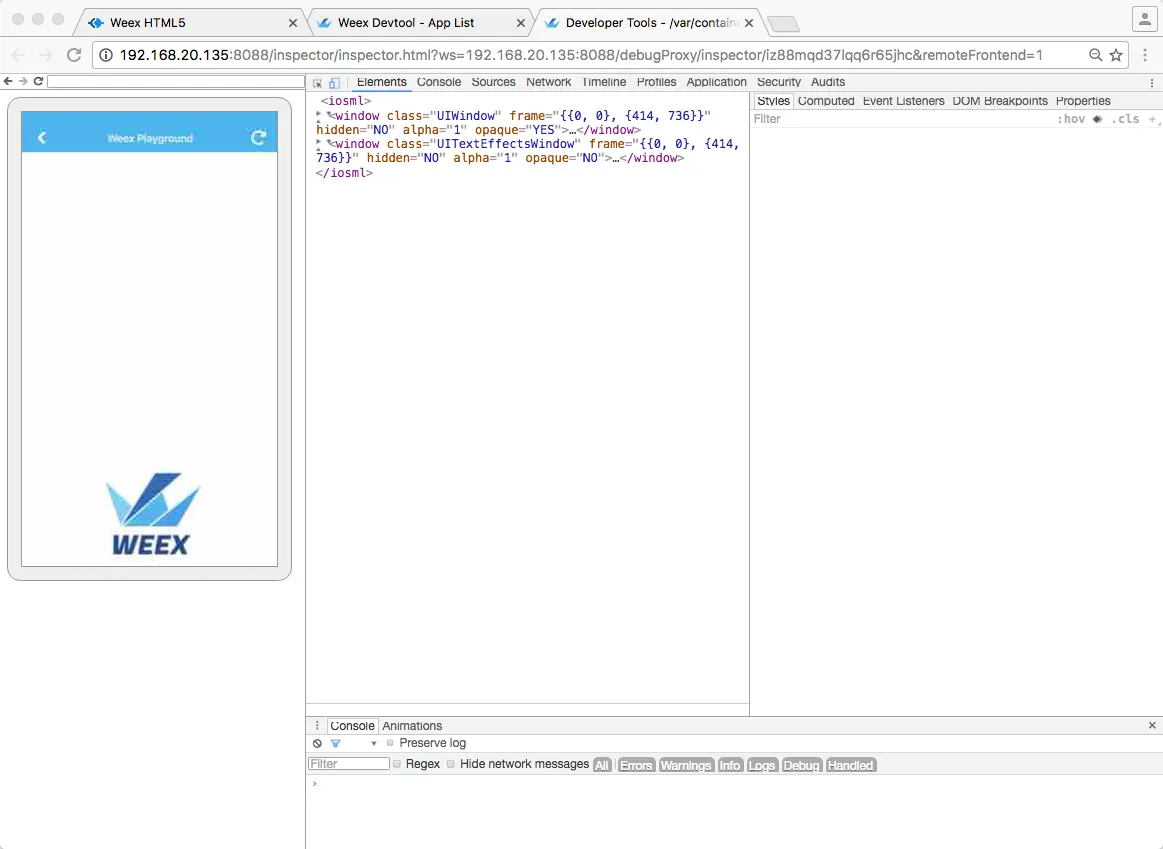Open the Application panel tab
This screenshot has width=1163, height=849.
[716, 82]
